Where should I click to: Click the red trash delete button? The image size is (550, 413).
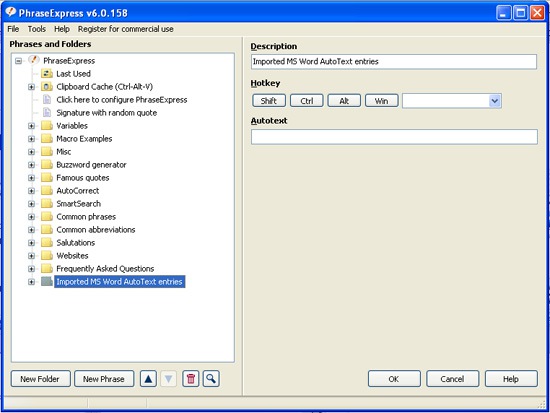[x=190, y=379]
